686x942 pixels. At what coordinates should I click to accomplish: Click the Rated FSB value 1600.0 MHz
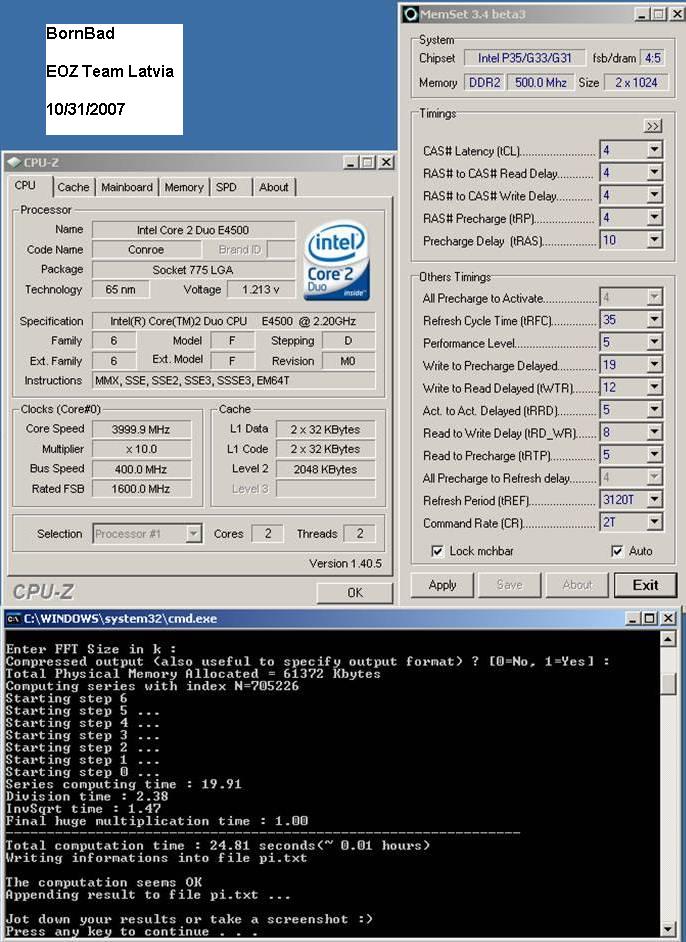tap(141, 488)
